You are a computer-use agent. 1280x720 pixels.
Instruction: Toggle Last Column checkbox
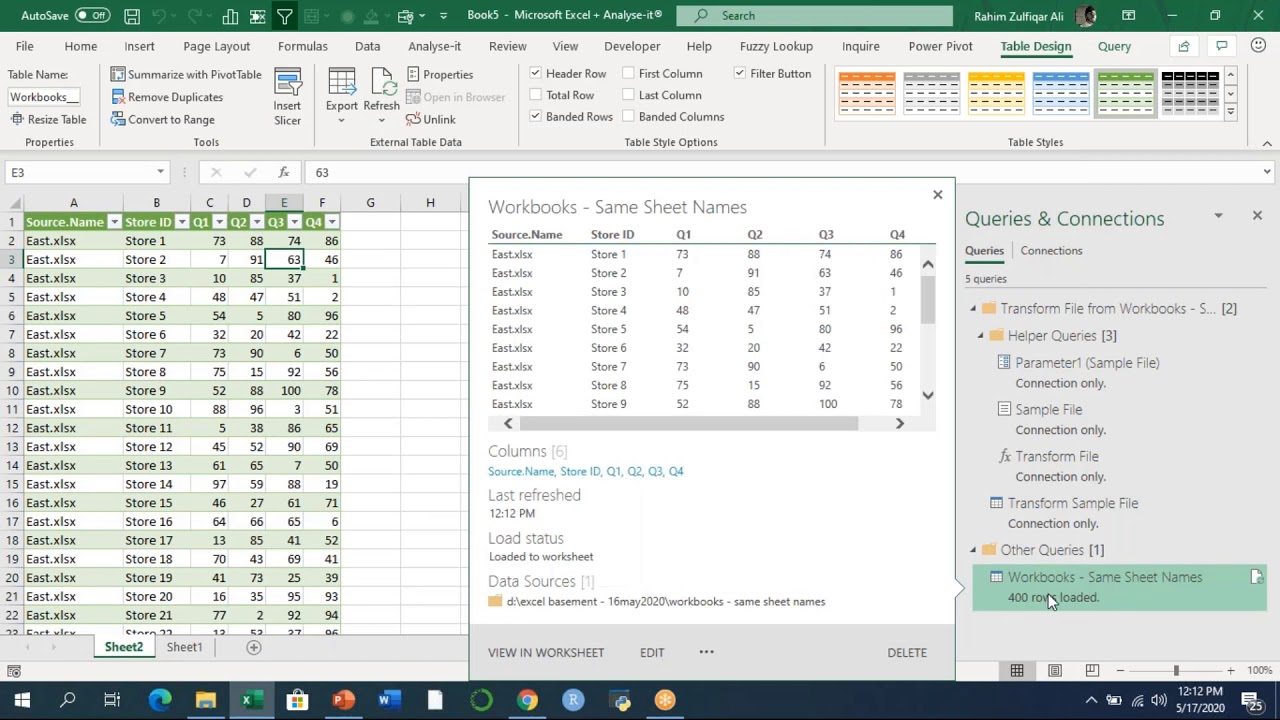(x=628, y=95)
